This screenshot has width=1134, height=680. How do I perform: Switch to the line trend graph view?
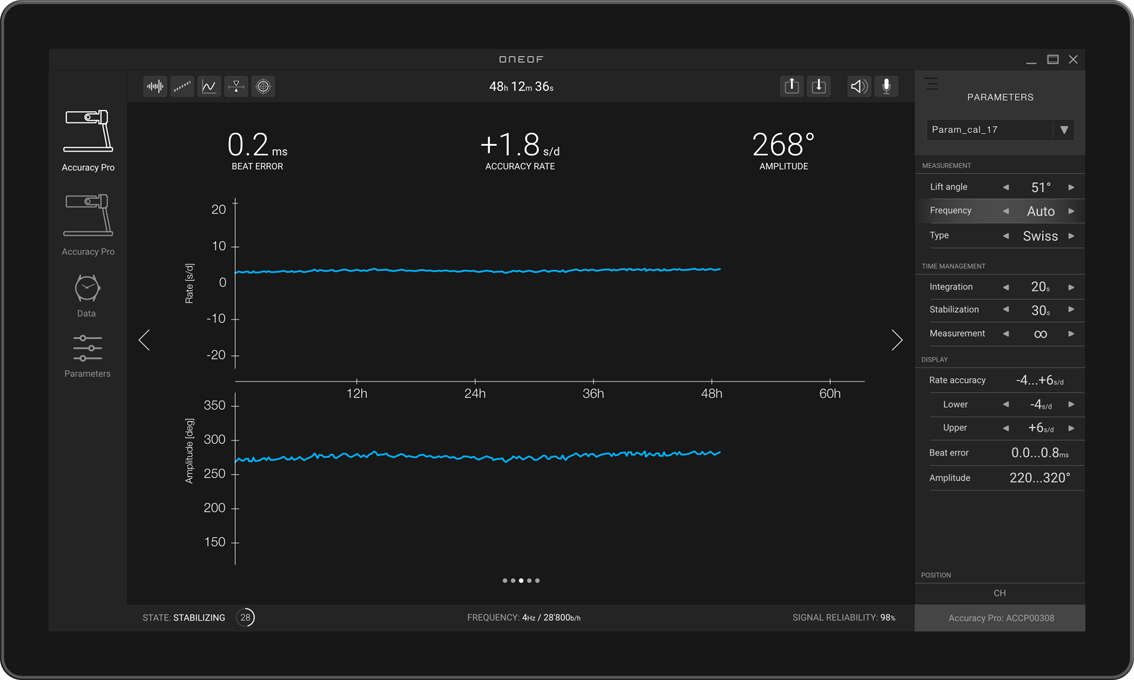tap(209, 87)
